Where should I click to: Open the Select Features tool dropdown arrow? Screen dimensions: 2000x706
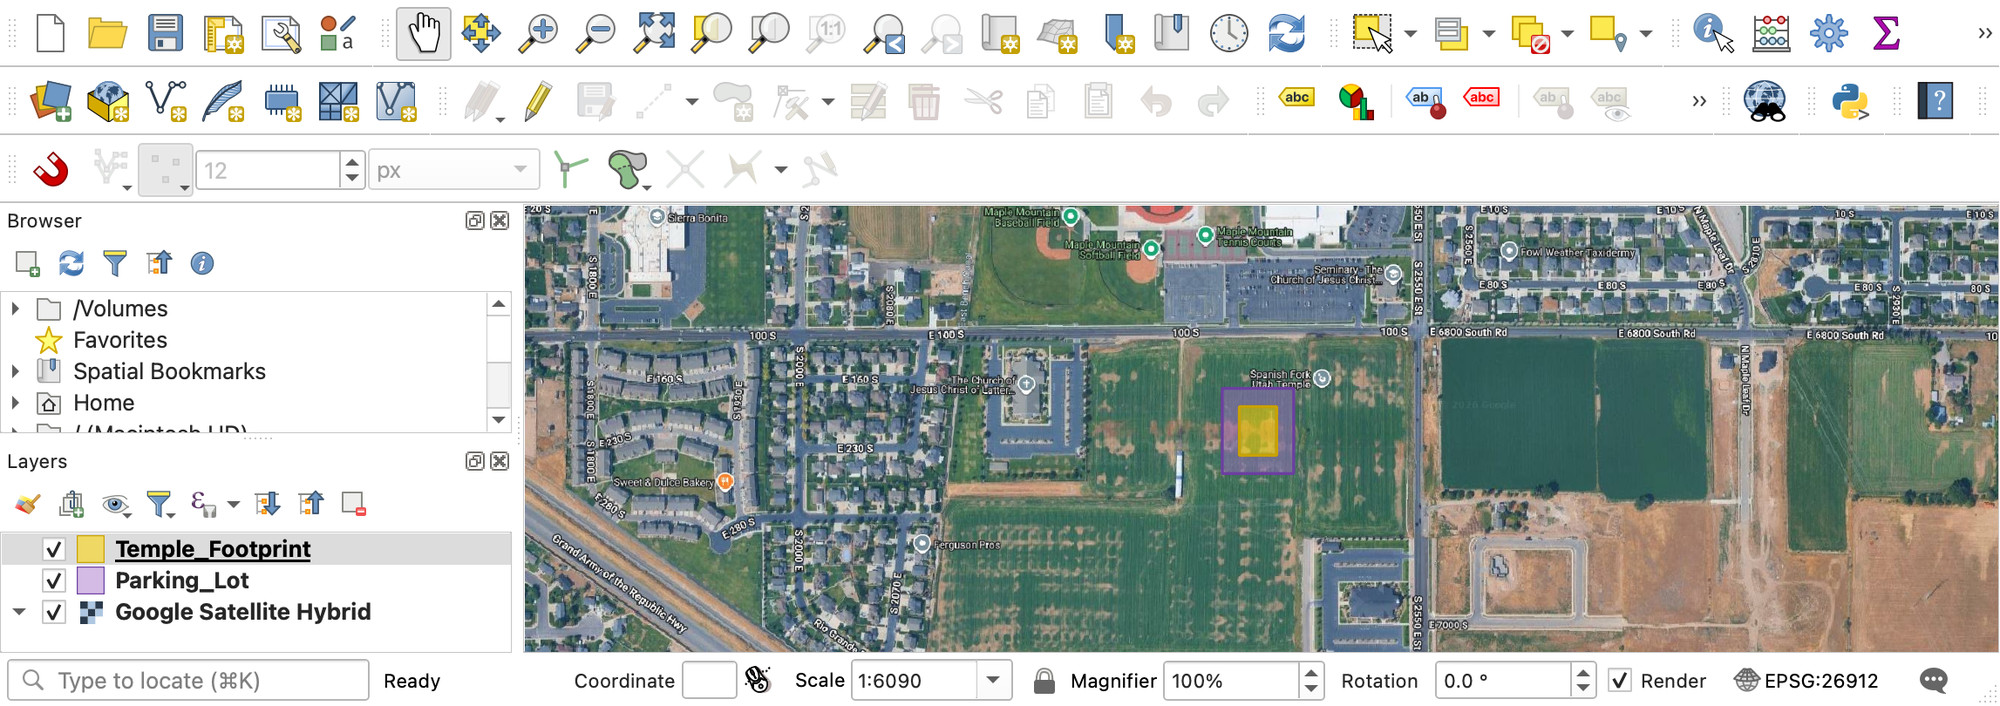1410,34
